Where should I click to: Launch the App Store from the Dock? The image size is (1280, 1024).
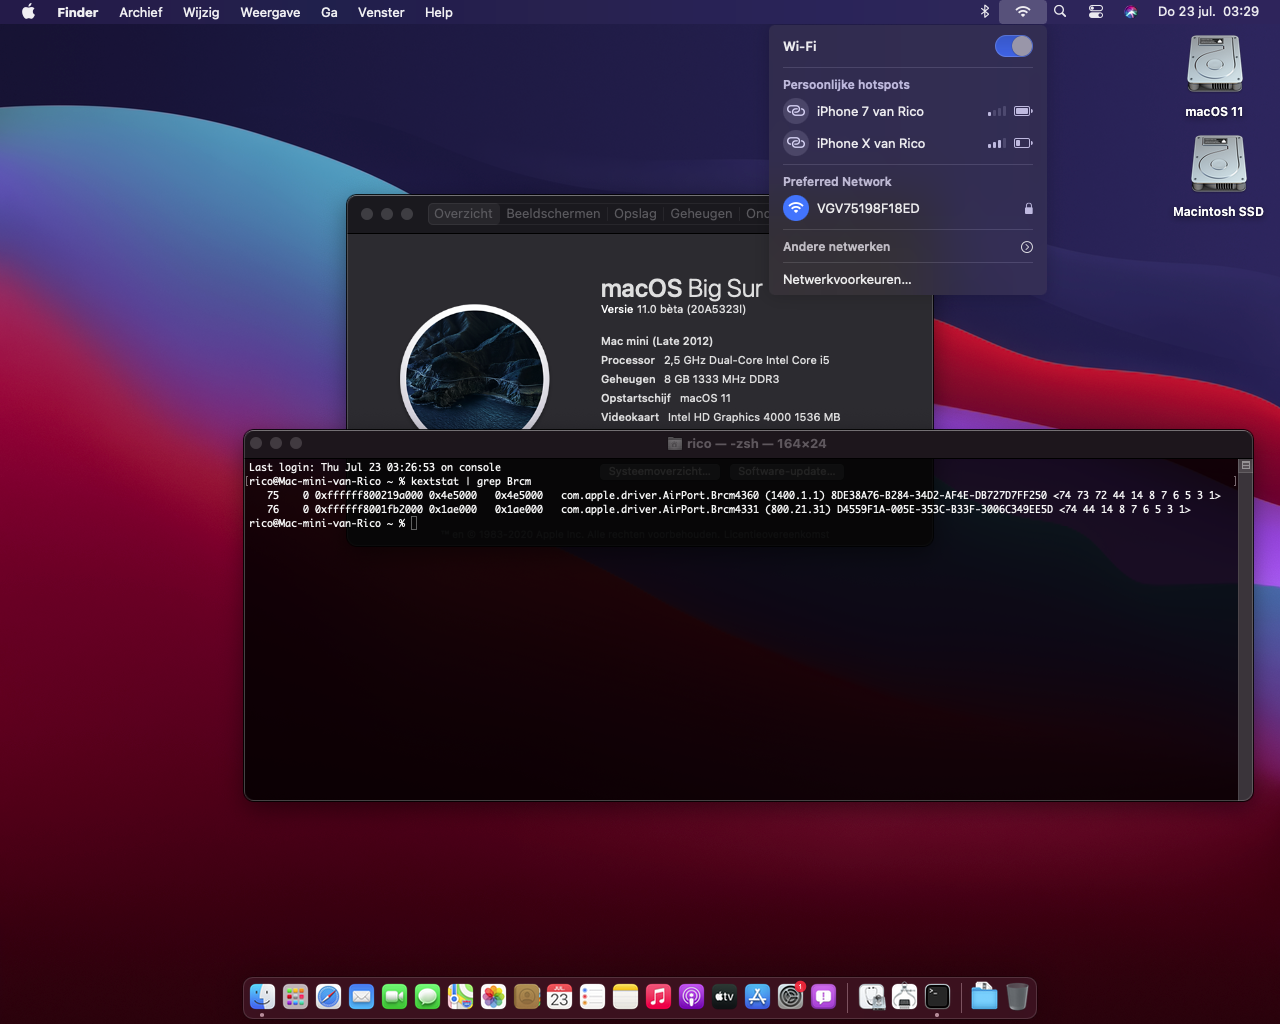(757, 996)
